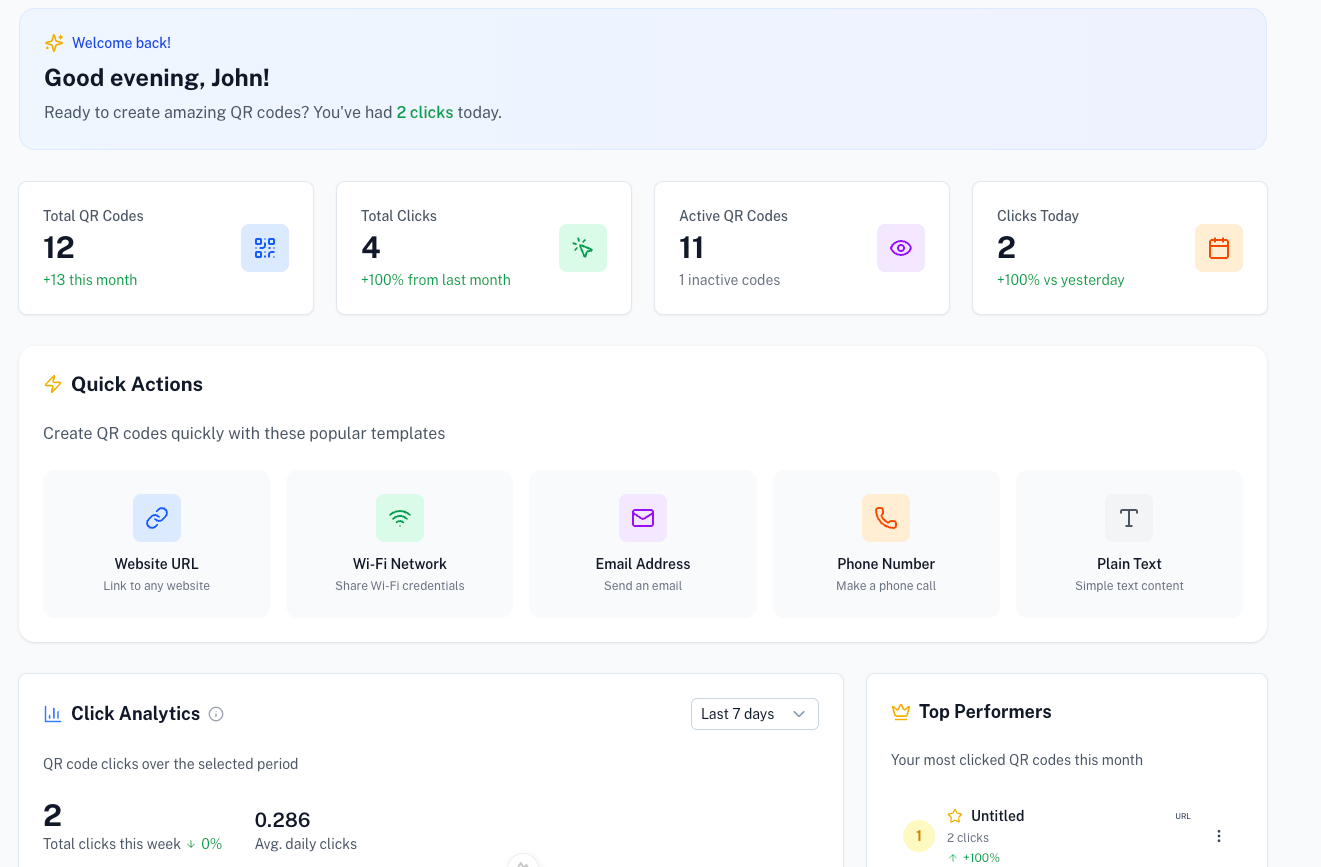Click the info icon next to Click Analytics
Screen dimensions: 1321x867
[x=217, y=713]
